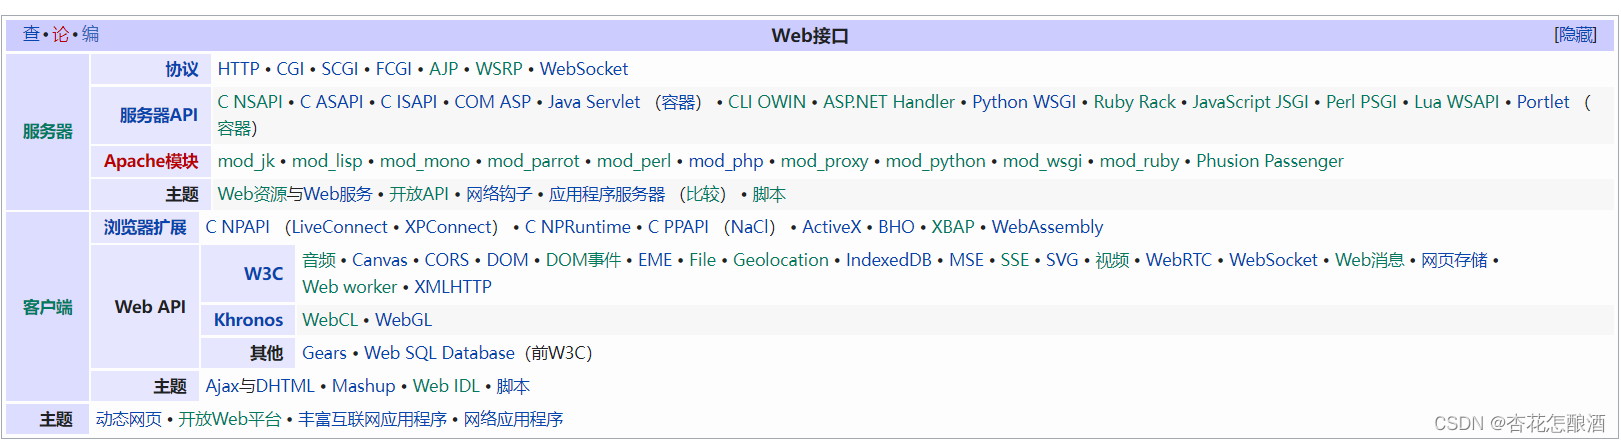Open the 论 discussion link
The image size is (1621, 442).
coord(61,34)
